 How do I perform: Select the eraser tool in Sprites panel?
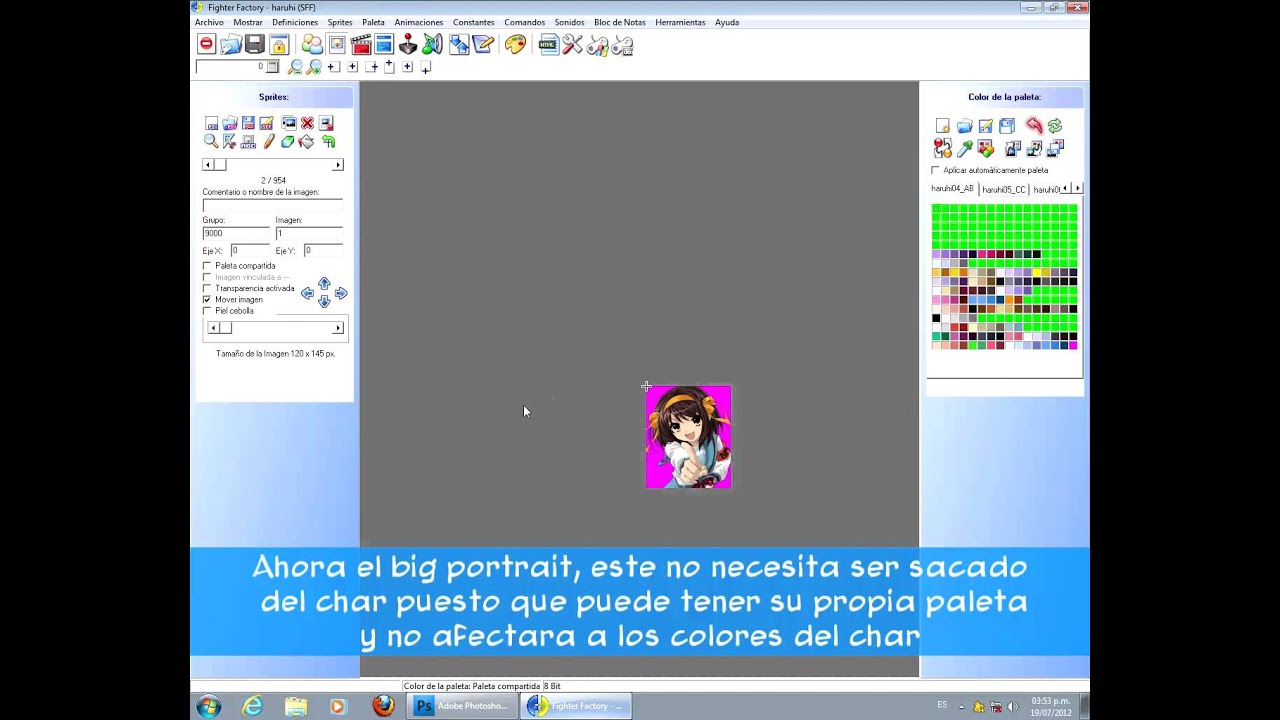[287, 142]
